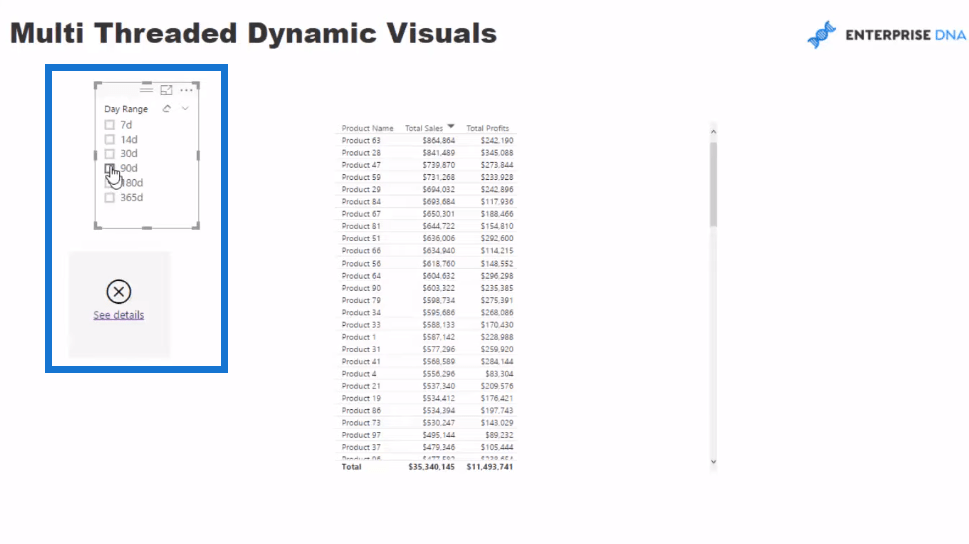Select the Product 51 row name
This screenshot has width=969, height=544.
pos(361,239)
